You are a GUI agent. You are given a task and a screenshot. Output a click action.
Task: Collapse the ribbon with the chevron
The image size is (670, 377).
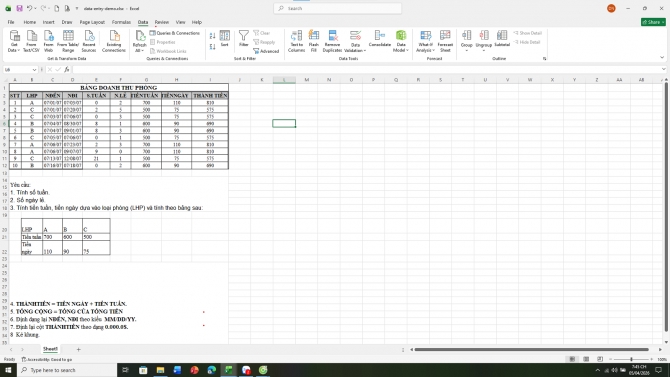click(662, 57)
